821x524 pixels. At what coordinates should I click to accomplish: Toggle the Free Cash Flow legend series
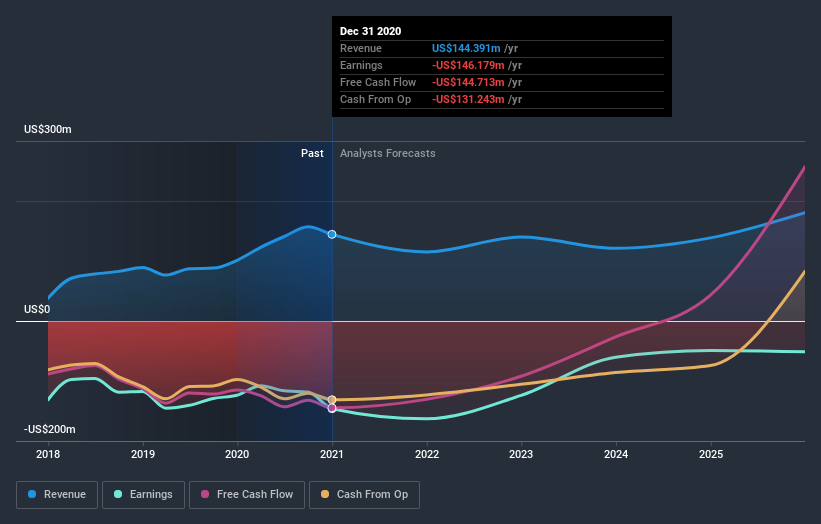tap(247, 495)
